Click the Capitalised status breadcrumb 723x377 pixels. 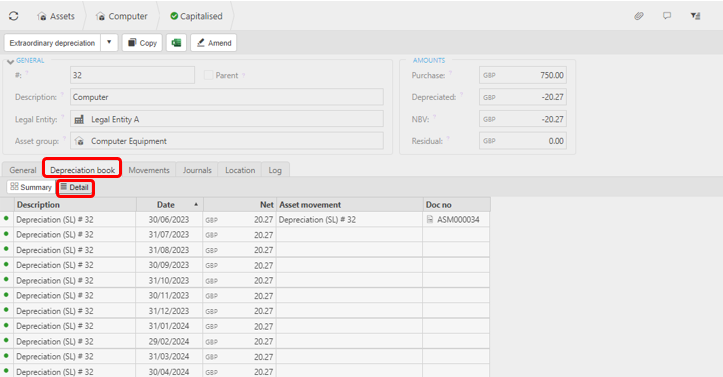[196, 16]
